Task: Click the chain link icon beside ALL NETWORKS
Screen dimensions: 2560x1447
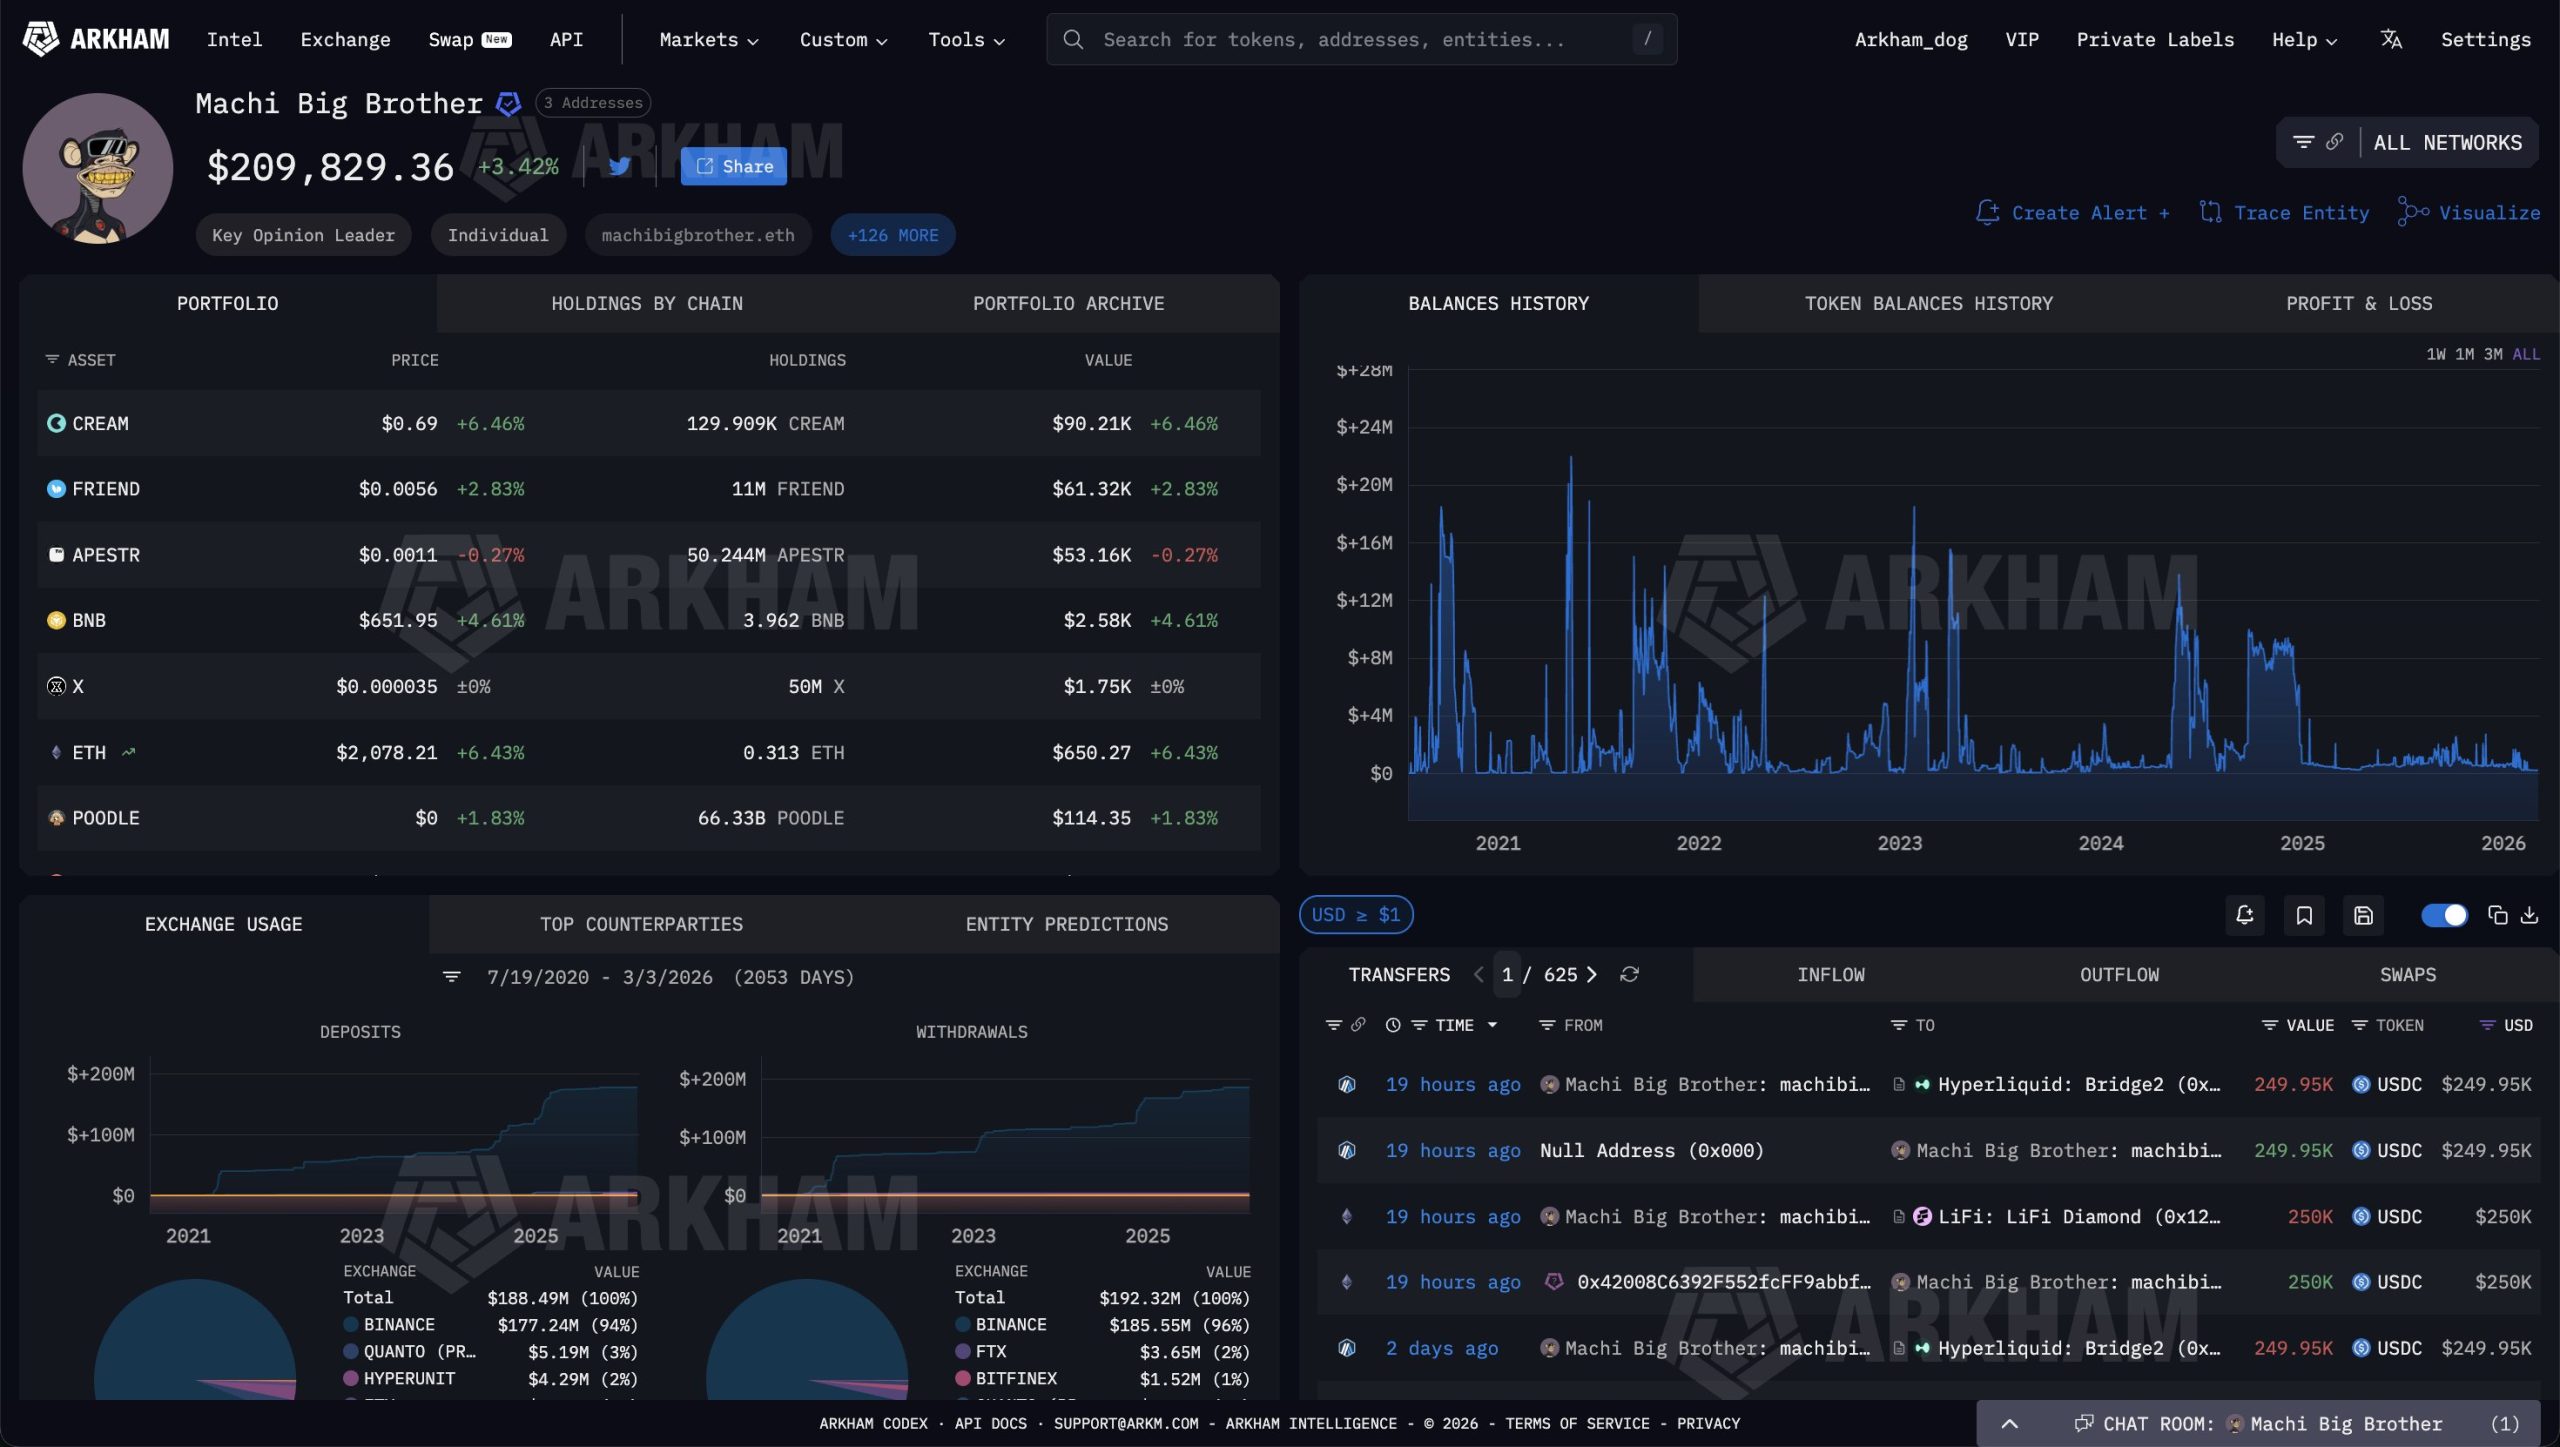Action: pyautogui.click(x=2335, y=142)
